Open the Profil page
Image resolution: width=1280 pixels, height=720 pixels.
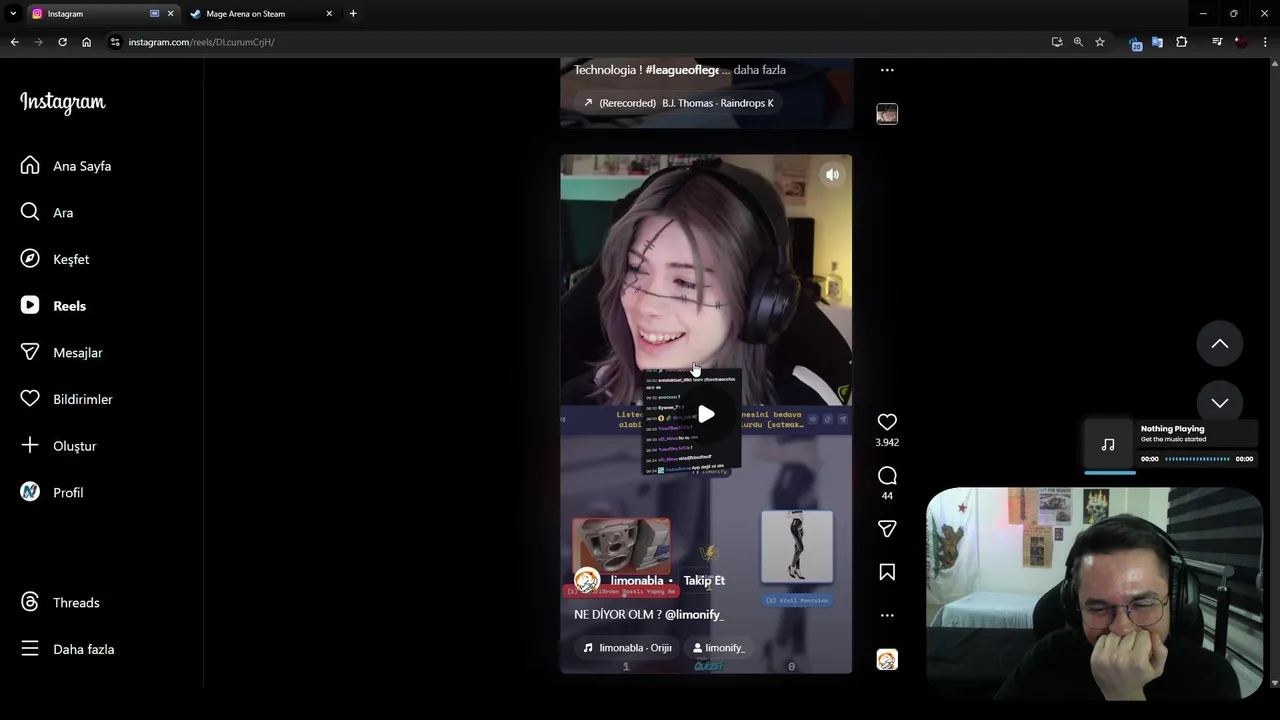(53, 492)
